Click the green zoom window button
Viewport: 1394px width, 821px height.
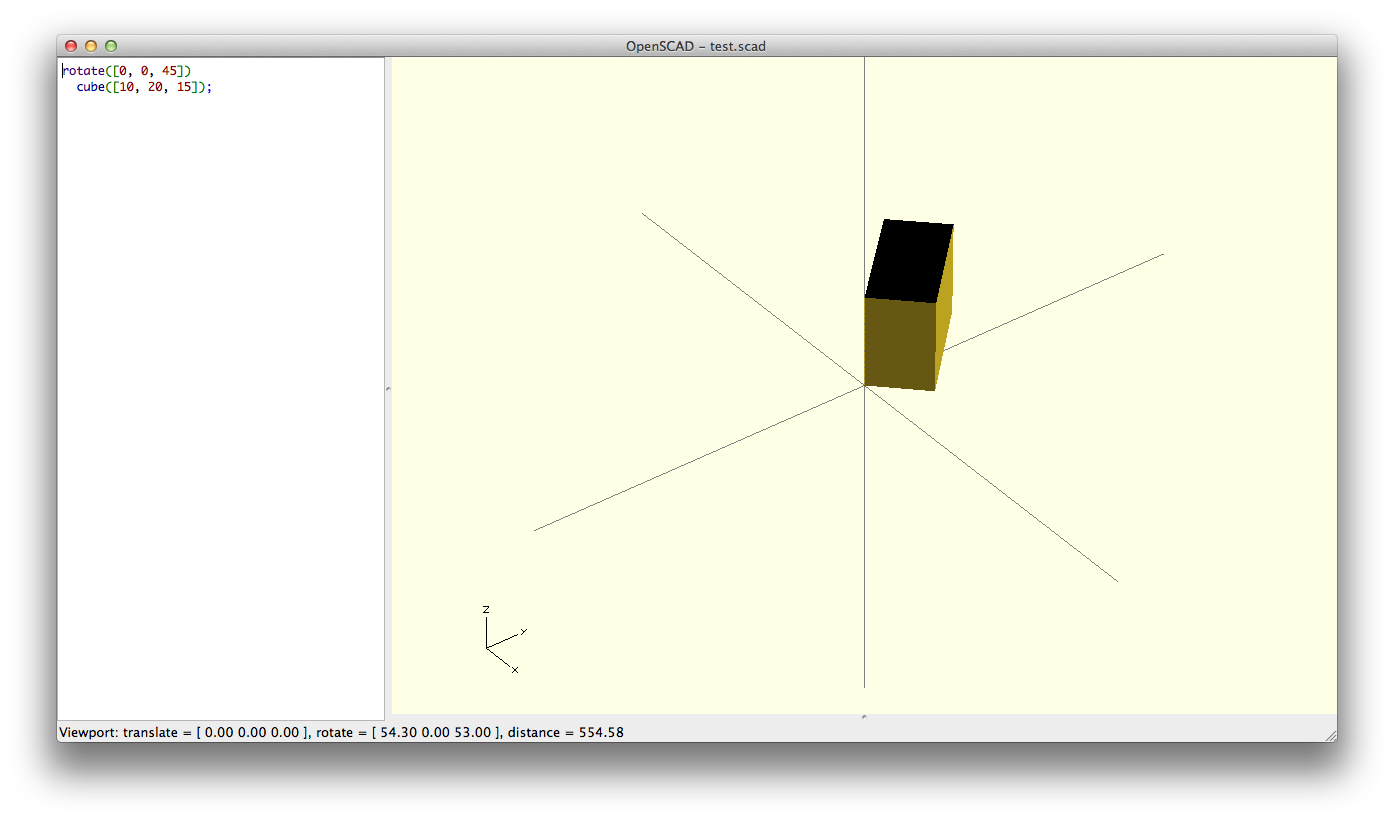(111, 46)
